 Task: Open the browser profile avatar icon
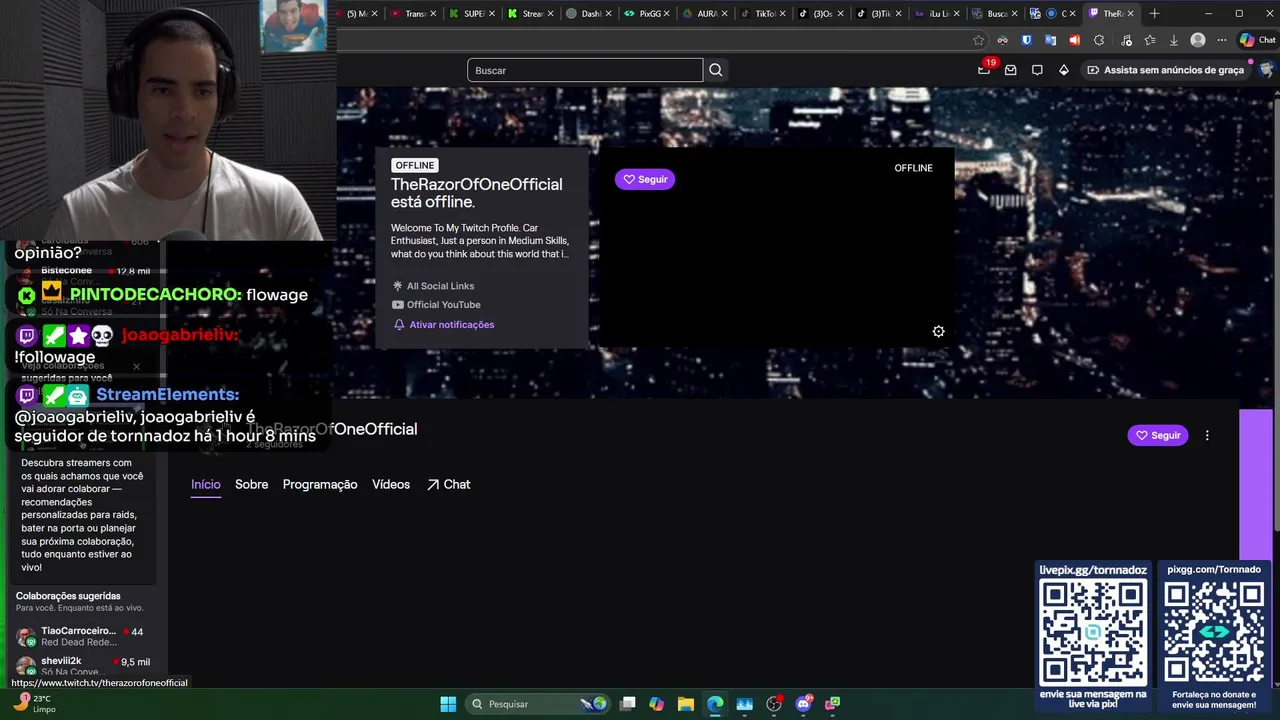click(x=1198, y=40)
